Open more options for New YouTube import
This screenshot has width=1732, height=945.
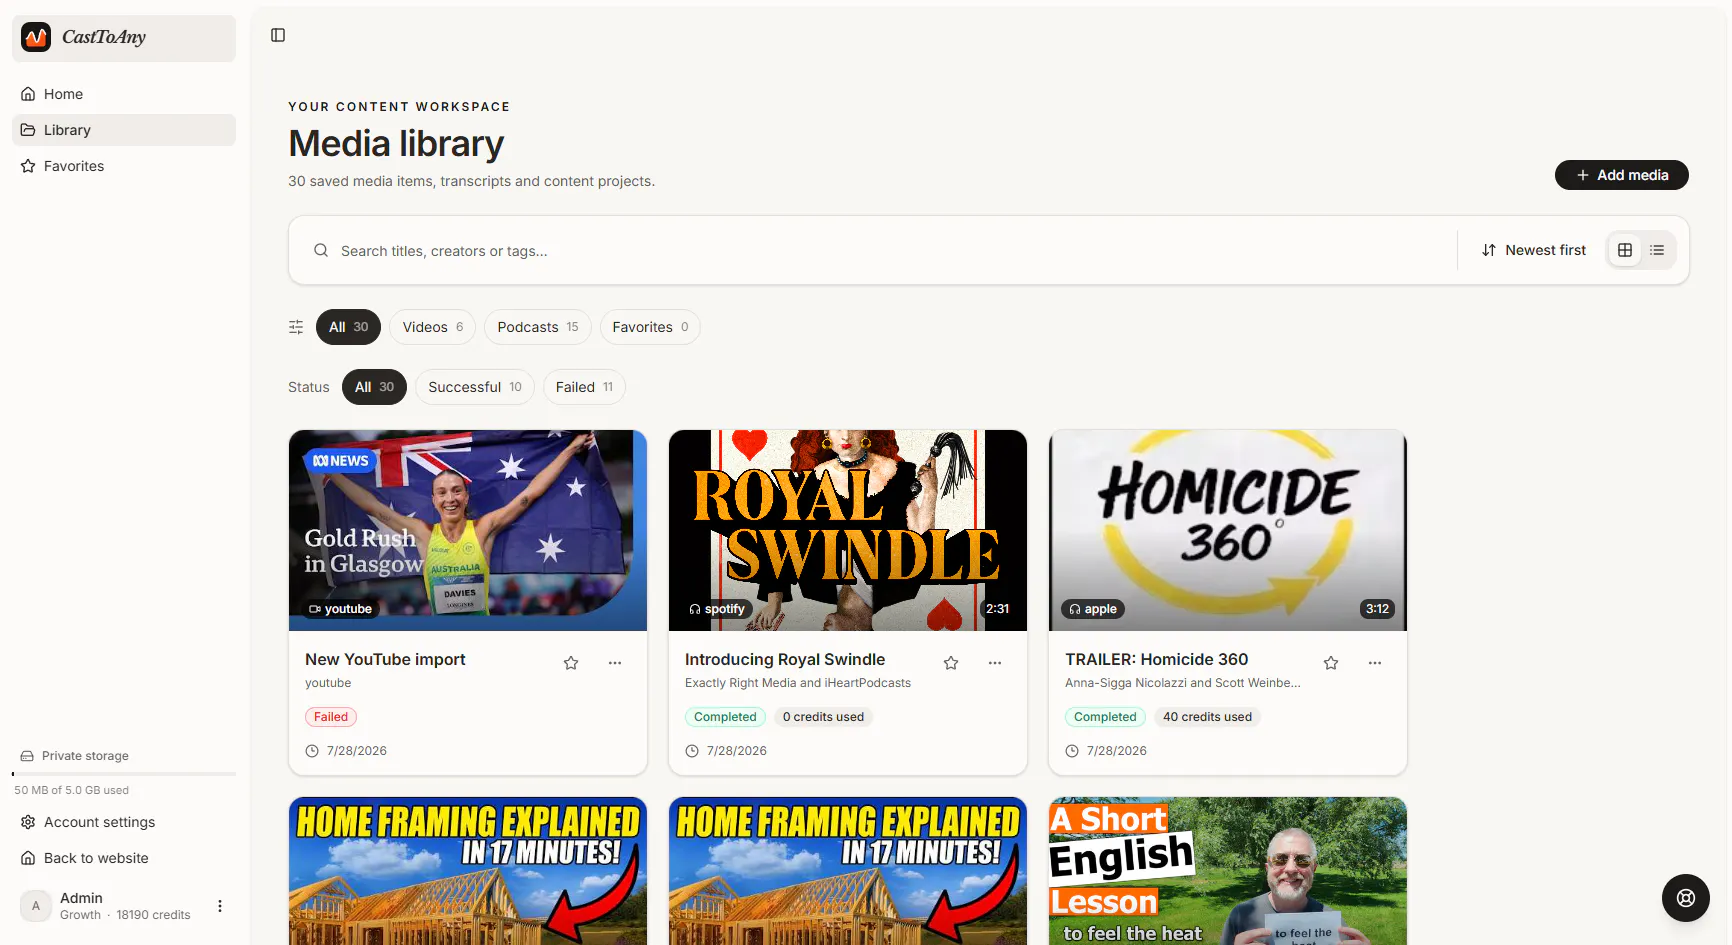615,663
